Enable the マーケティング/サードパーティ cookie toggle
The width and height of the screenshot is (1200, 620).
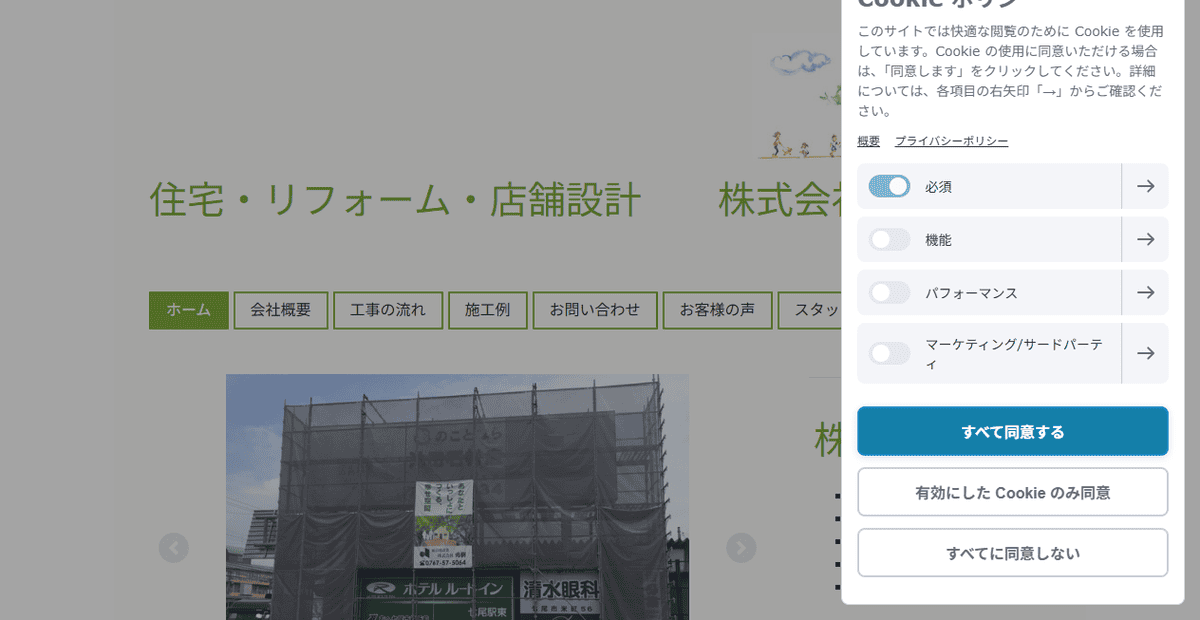tap(887, 353)
